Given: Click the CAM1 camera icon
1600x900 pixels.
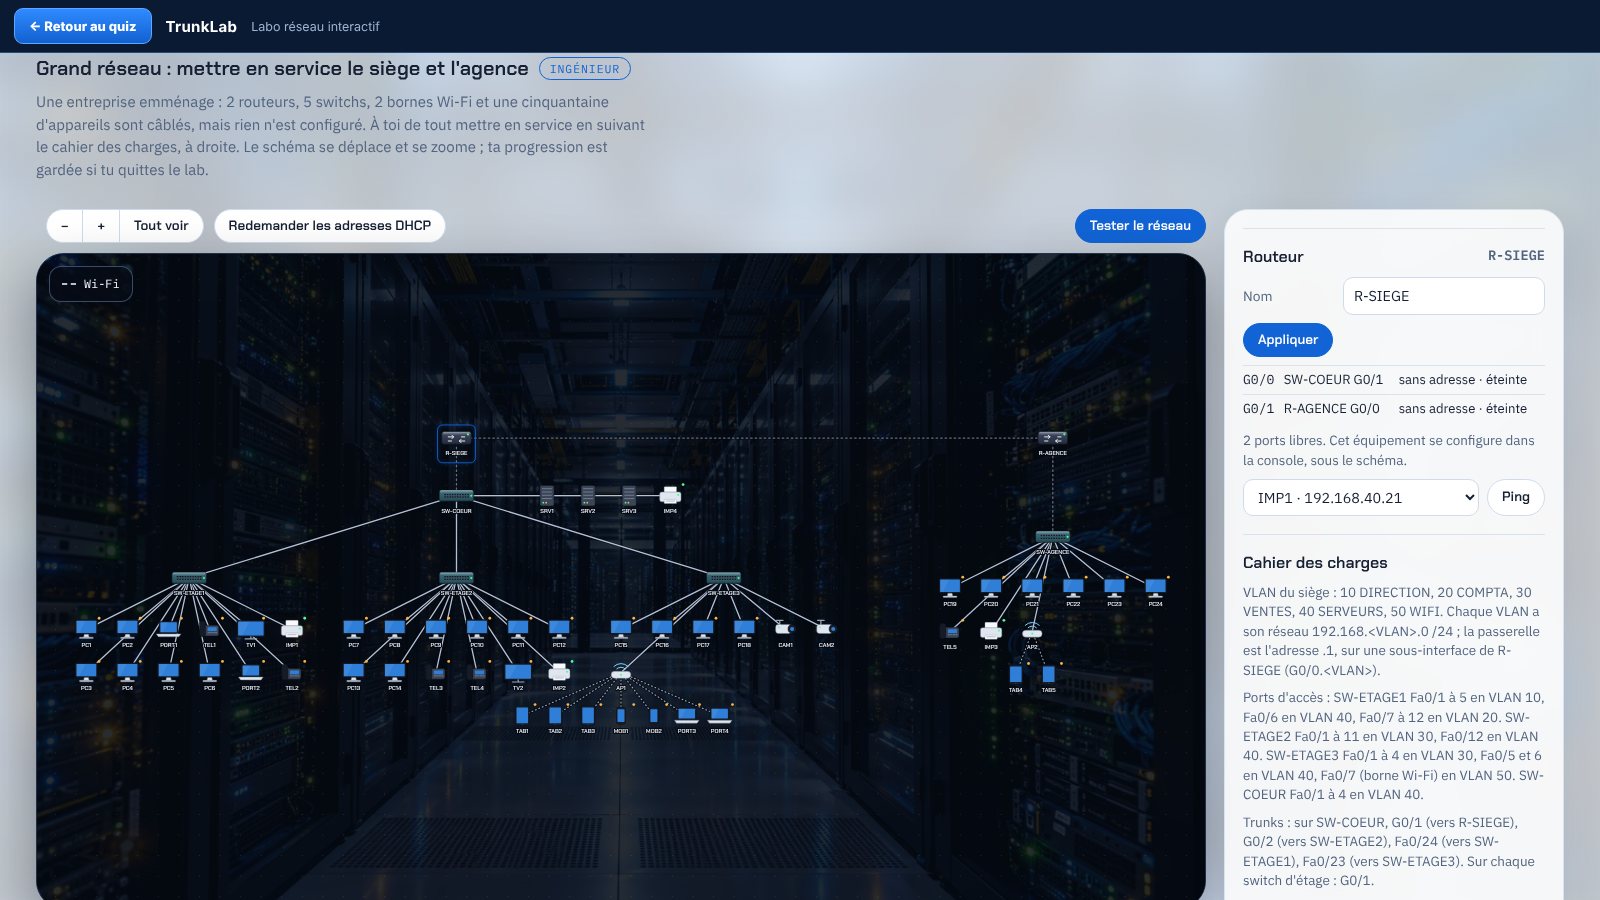Looking at the screenshot, I should (x=785, y=628).
